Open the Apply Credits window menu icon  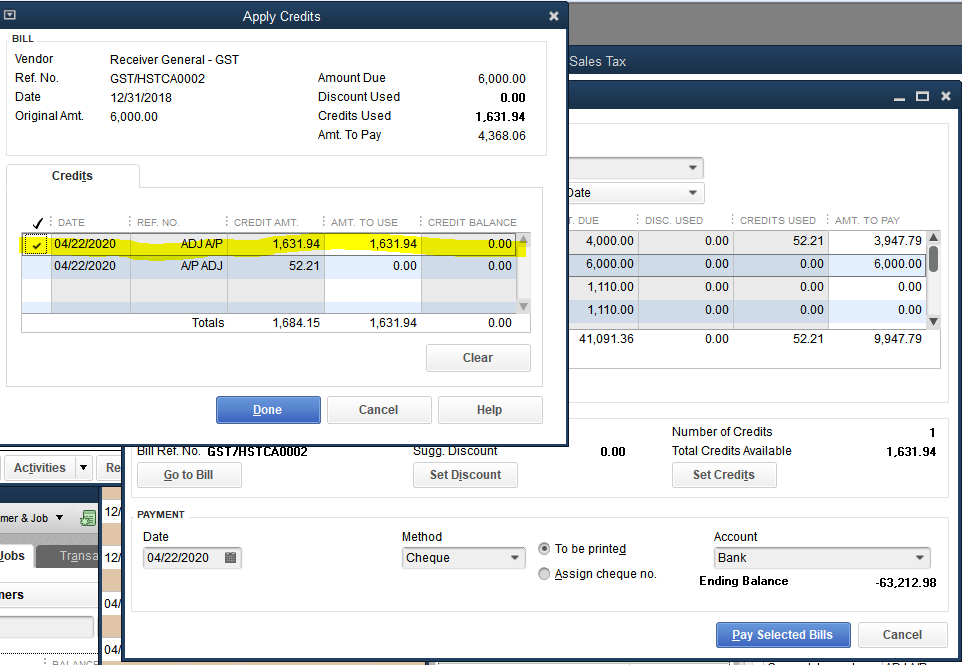click(x=10, y=15)
